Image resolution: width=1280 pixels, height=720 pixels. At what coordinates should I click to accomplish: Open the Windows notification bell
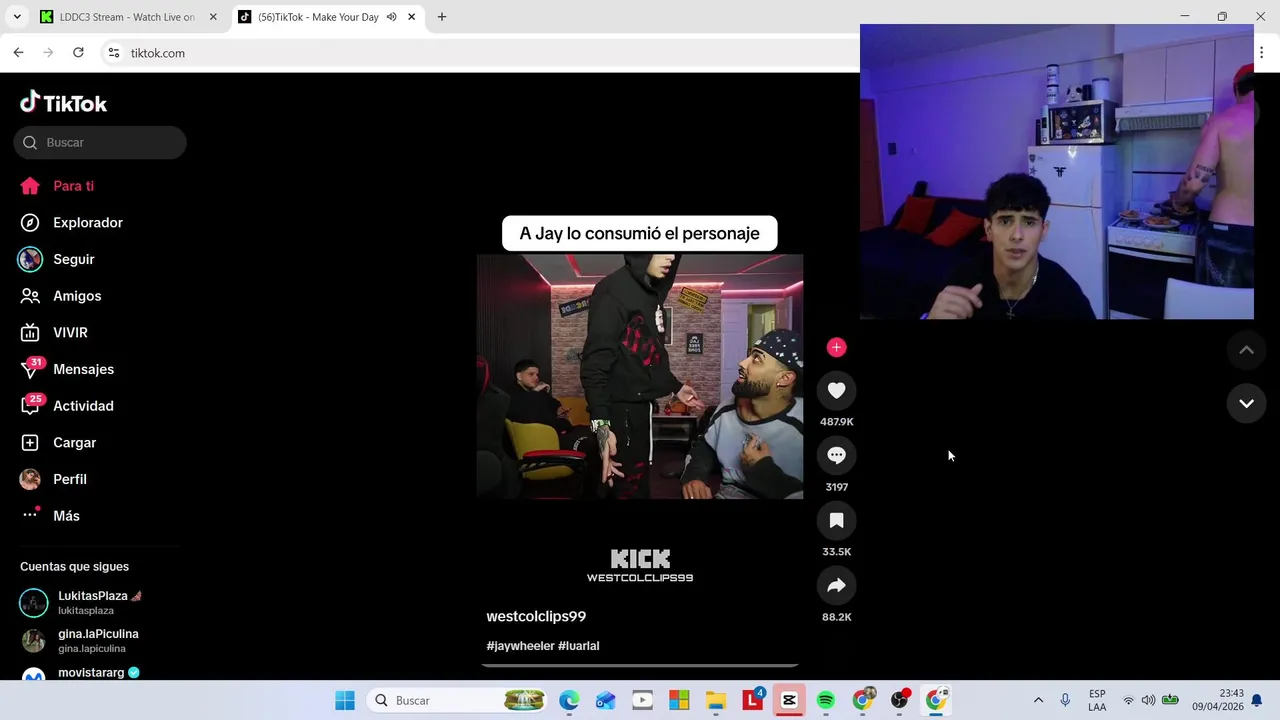pos(1257,701)
